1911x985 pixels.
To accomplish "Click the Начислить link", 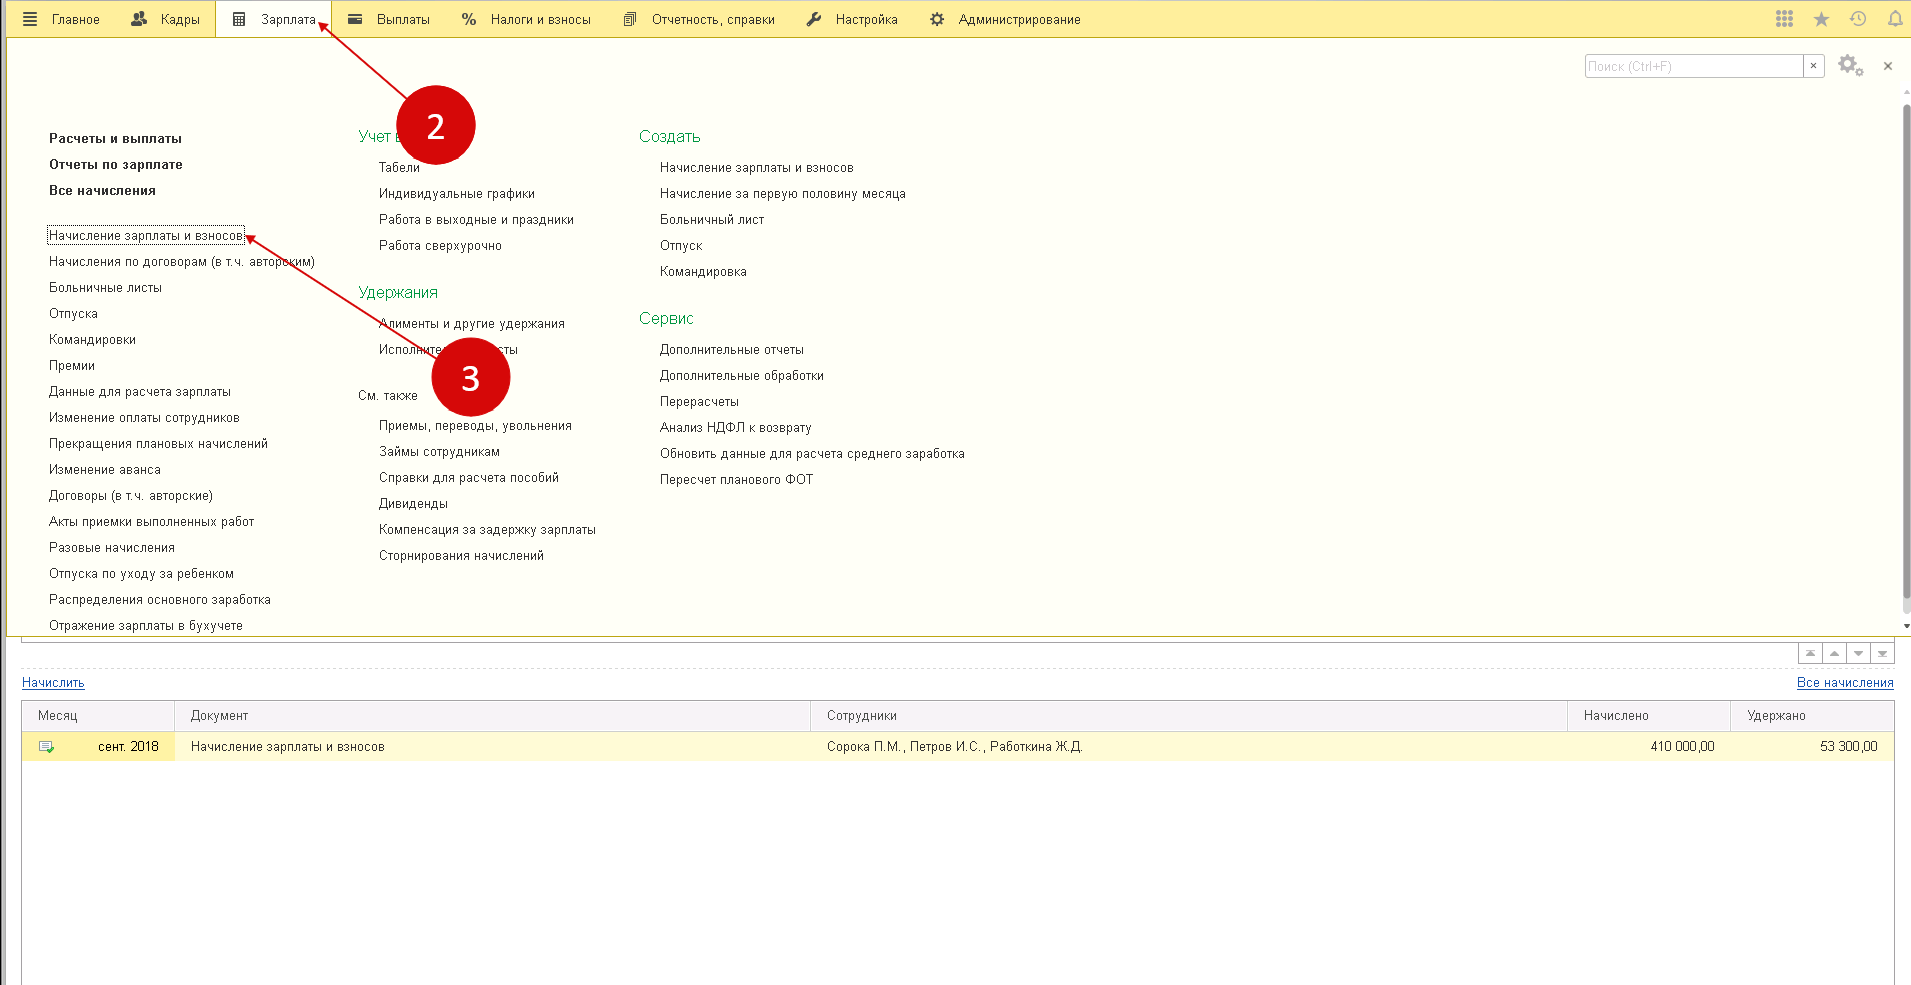I will pyautogui.click(x=53, y=683).
